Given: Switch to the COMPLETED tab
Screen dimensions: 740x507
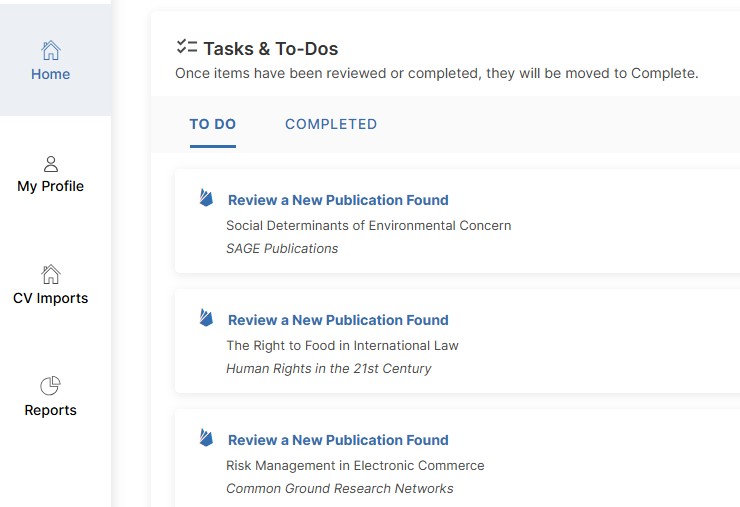Looking at the screenshot, I should coord(331,125).
